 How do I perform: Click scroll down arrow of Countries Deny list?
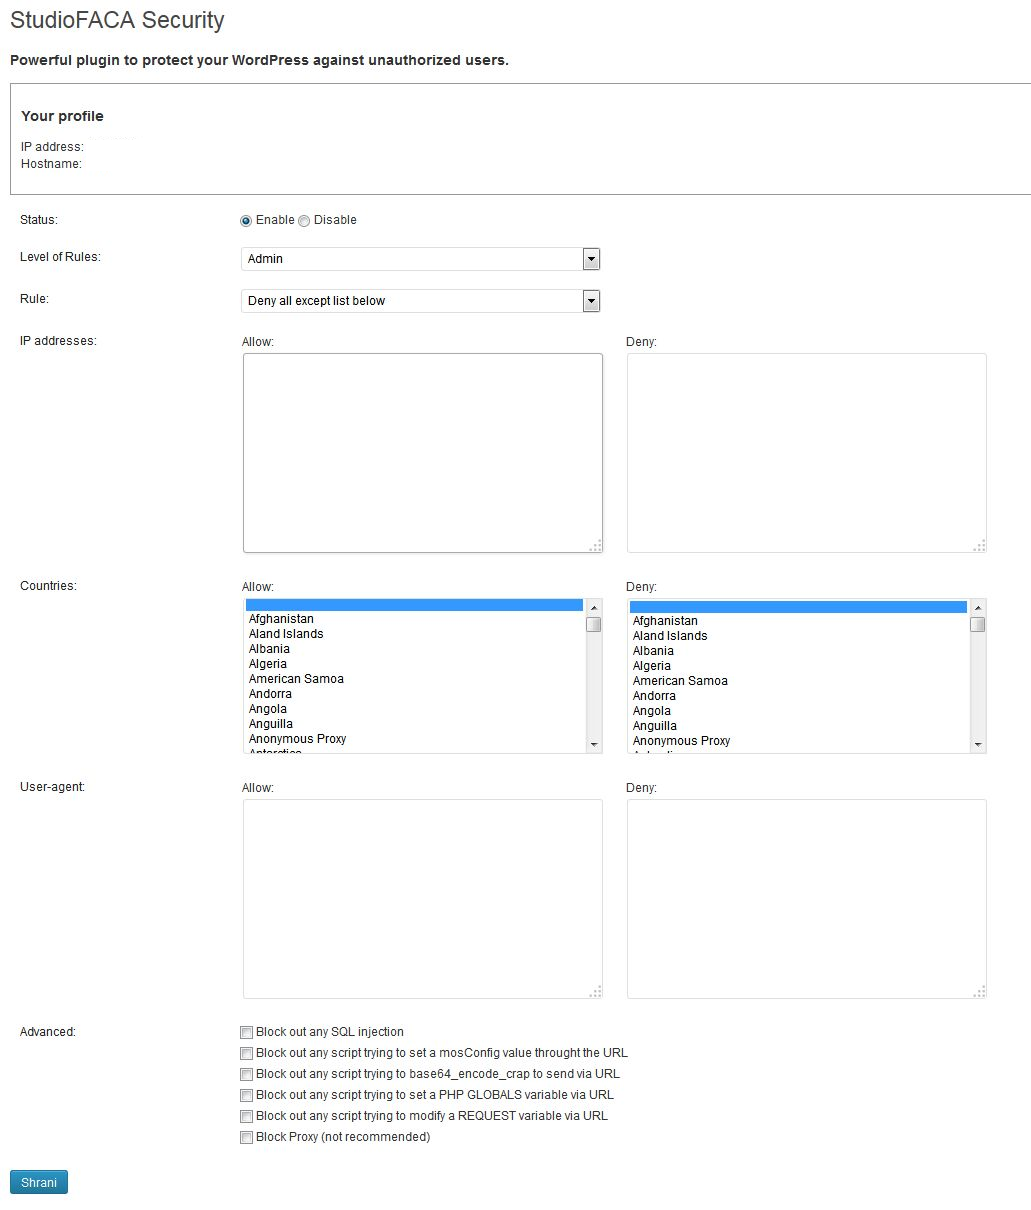(x=978, y=745)
